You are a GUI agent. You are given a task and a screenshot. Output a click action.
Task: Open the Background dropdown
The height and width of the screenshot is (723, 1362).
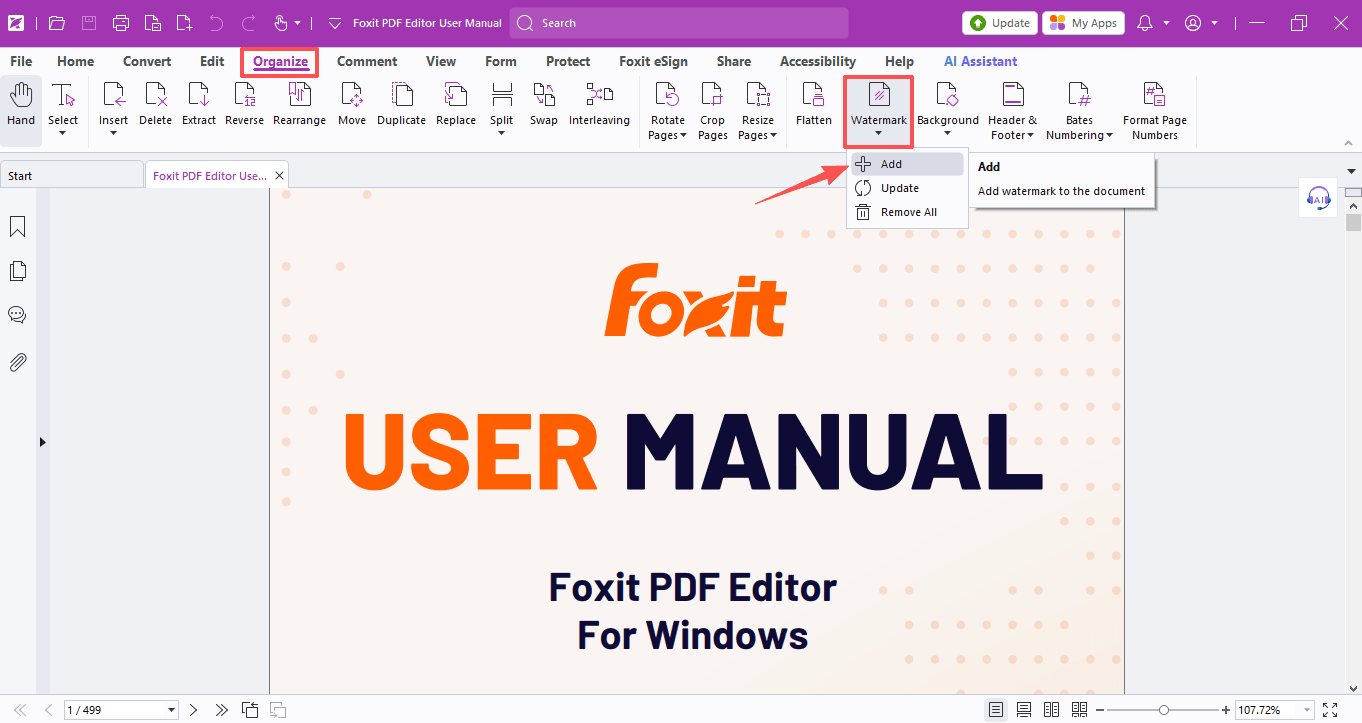948,133
